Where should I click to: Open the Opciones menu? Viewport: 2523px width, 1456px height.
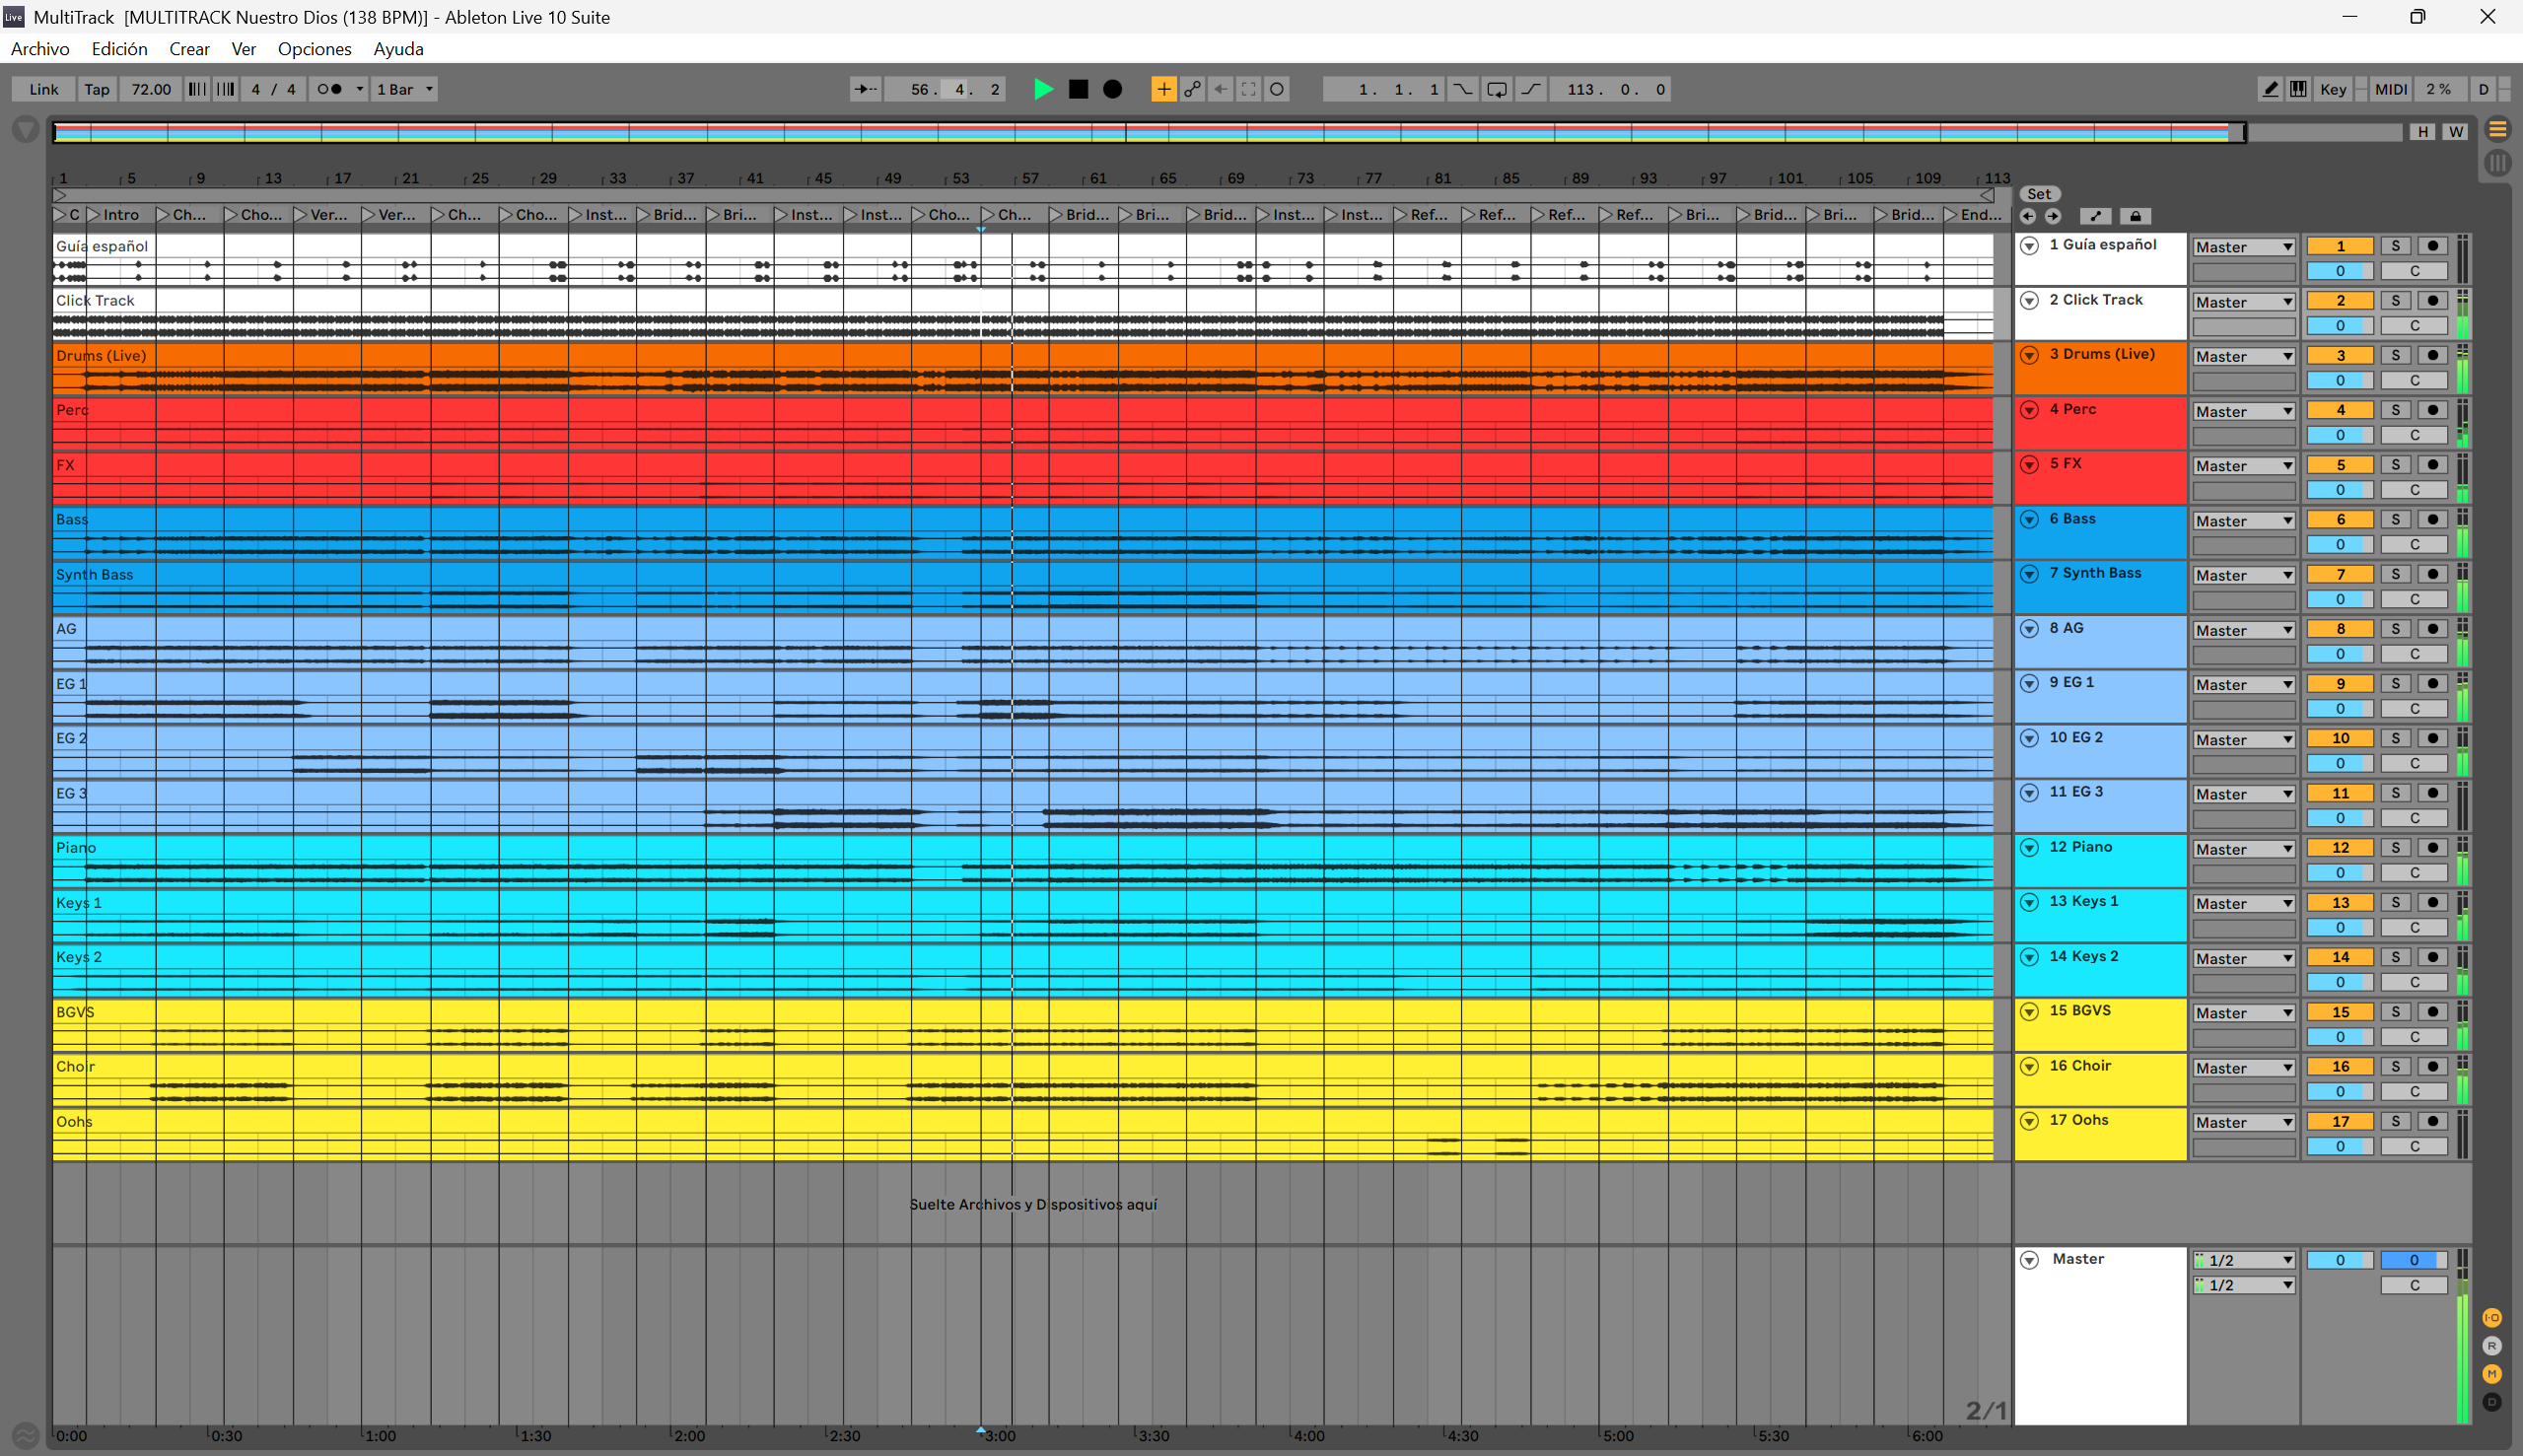314,49
